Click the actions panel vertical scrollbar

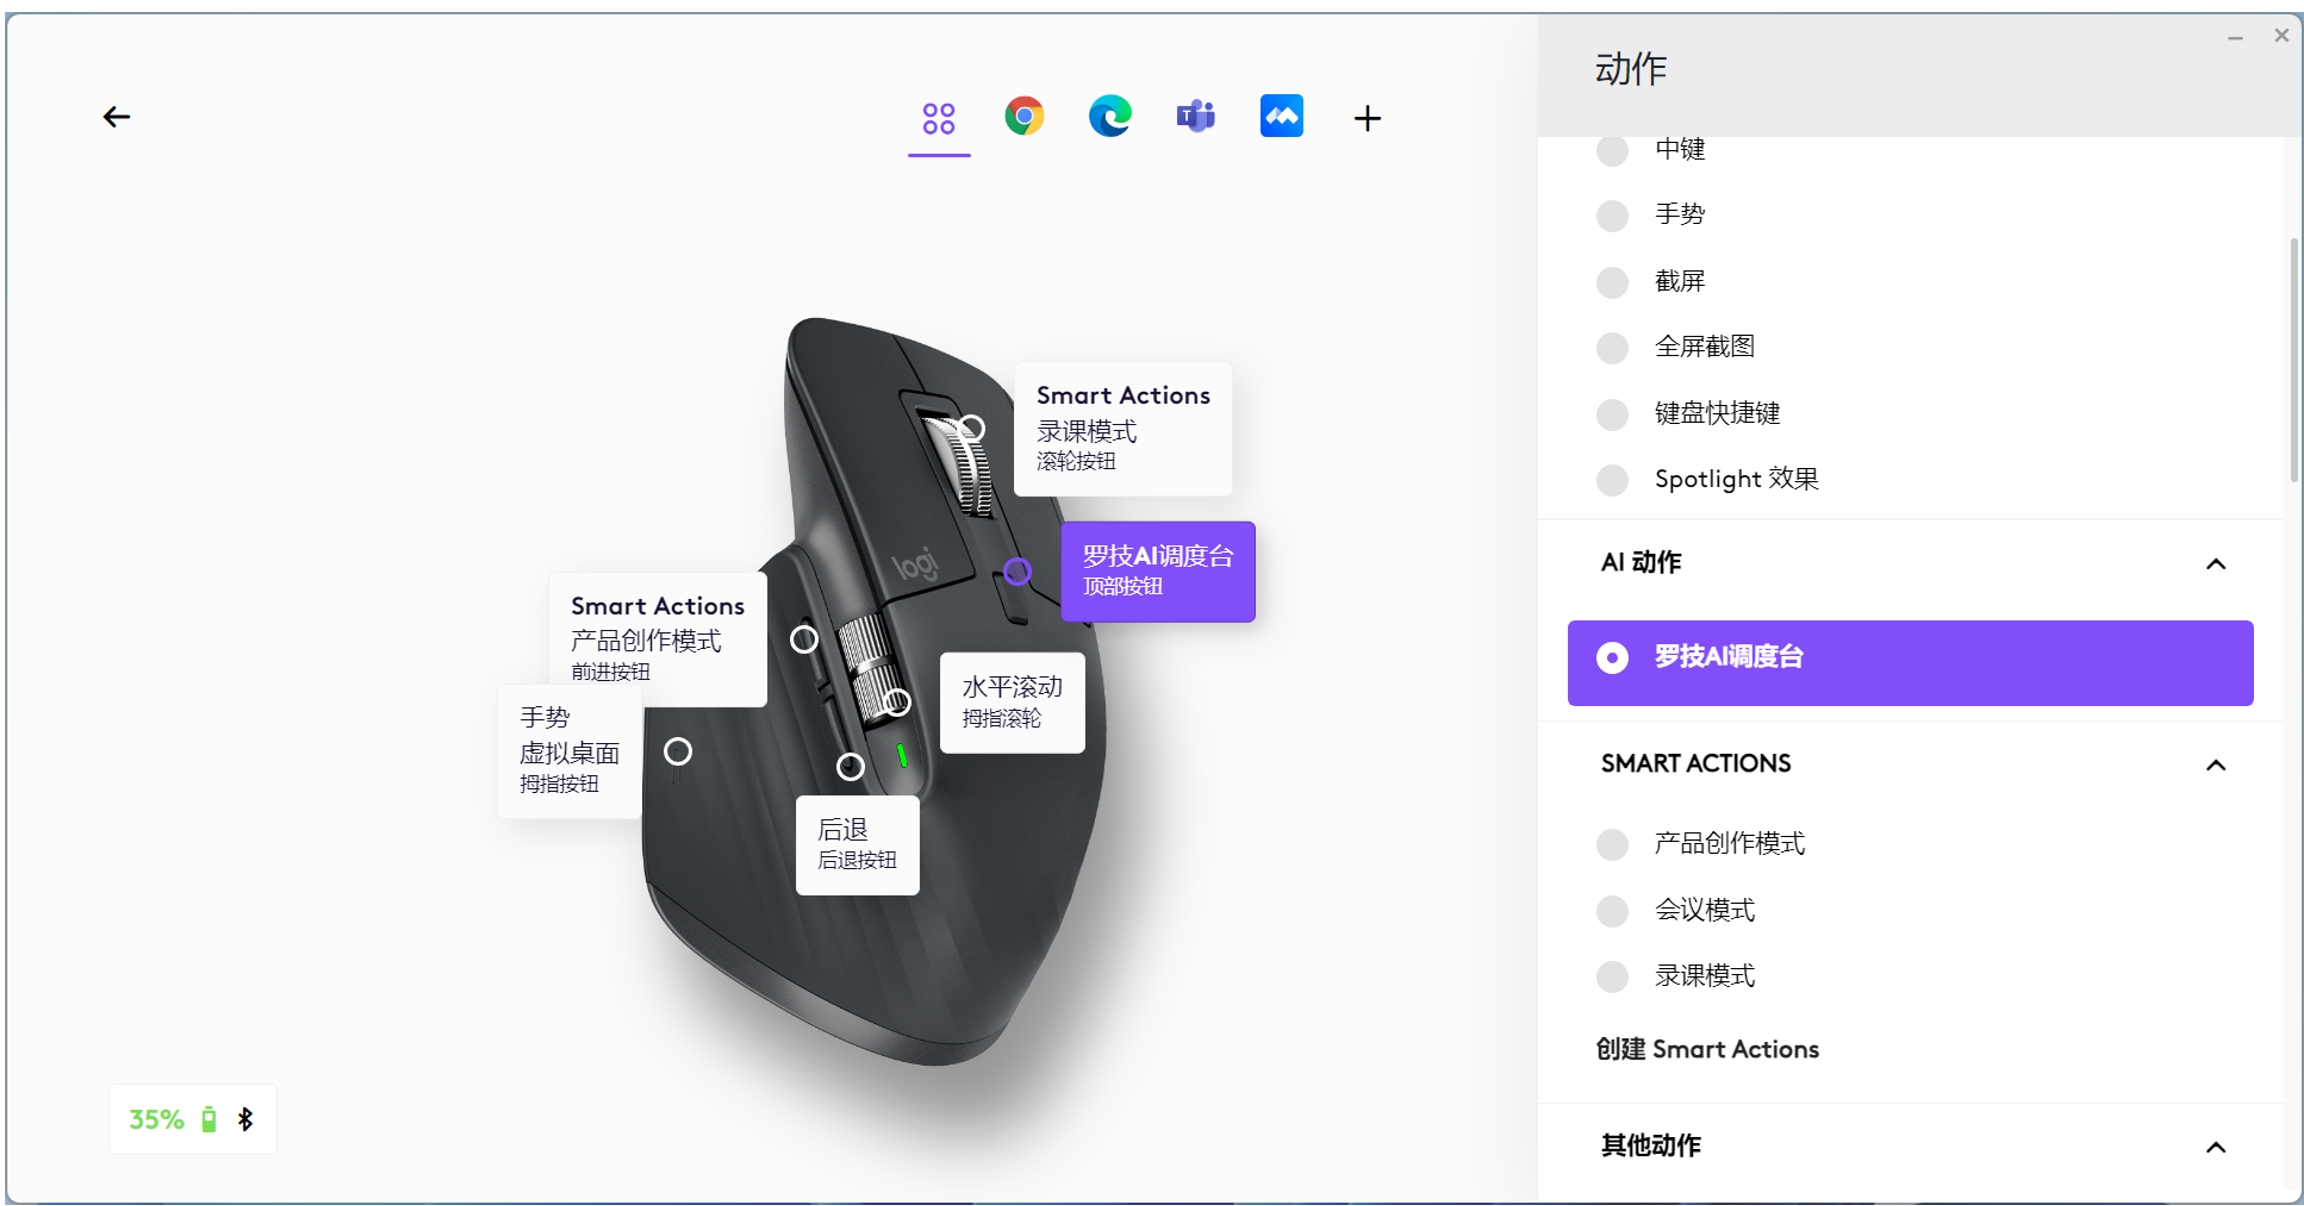(2294, 360)
